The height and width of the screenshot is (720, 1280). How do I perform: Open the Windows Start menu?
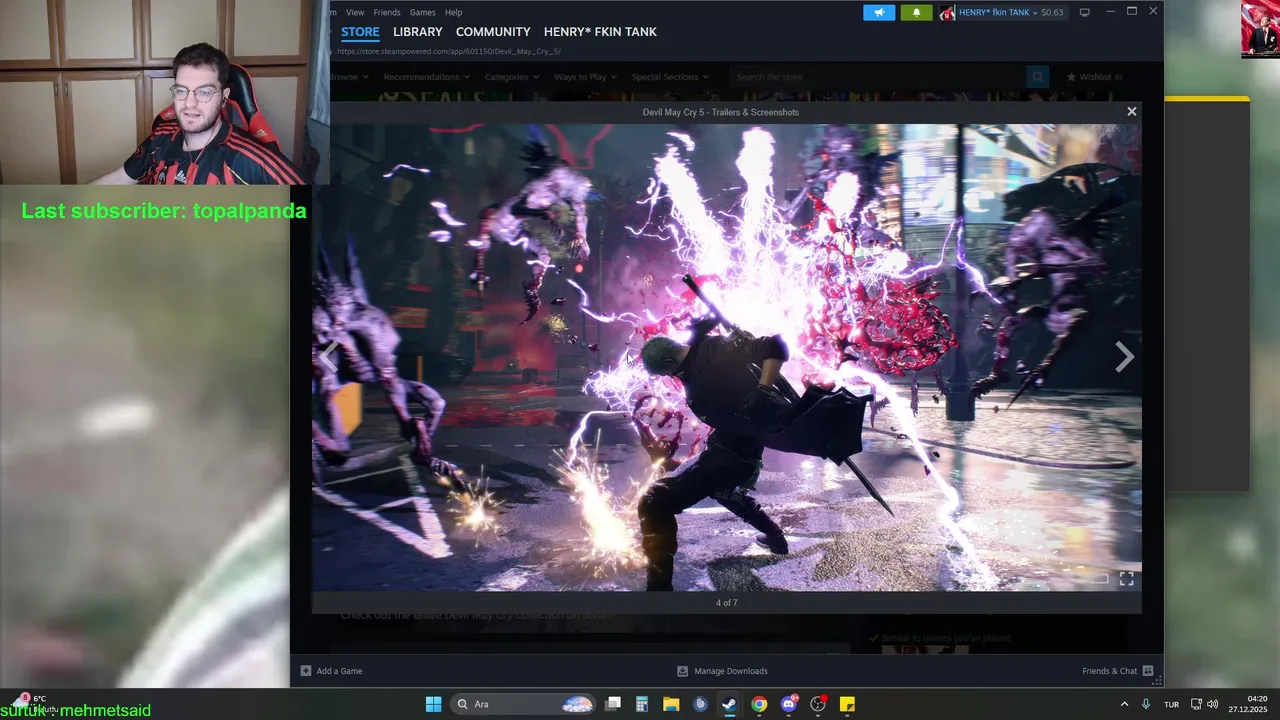[433, 704]
